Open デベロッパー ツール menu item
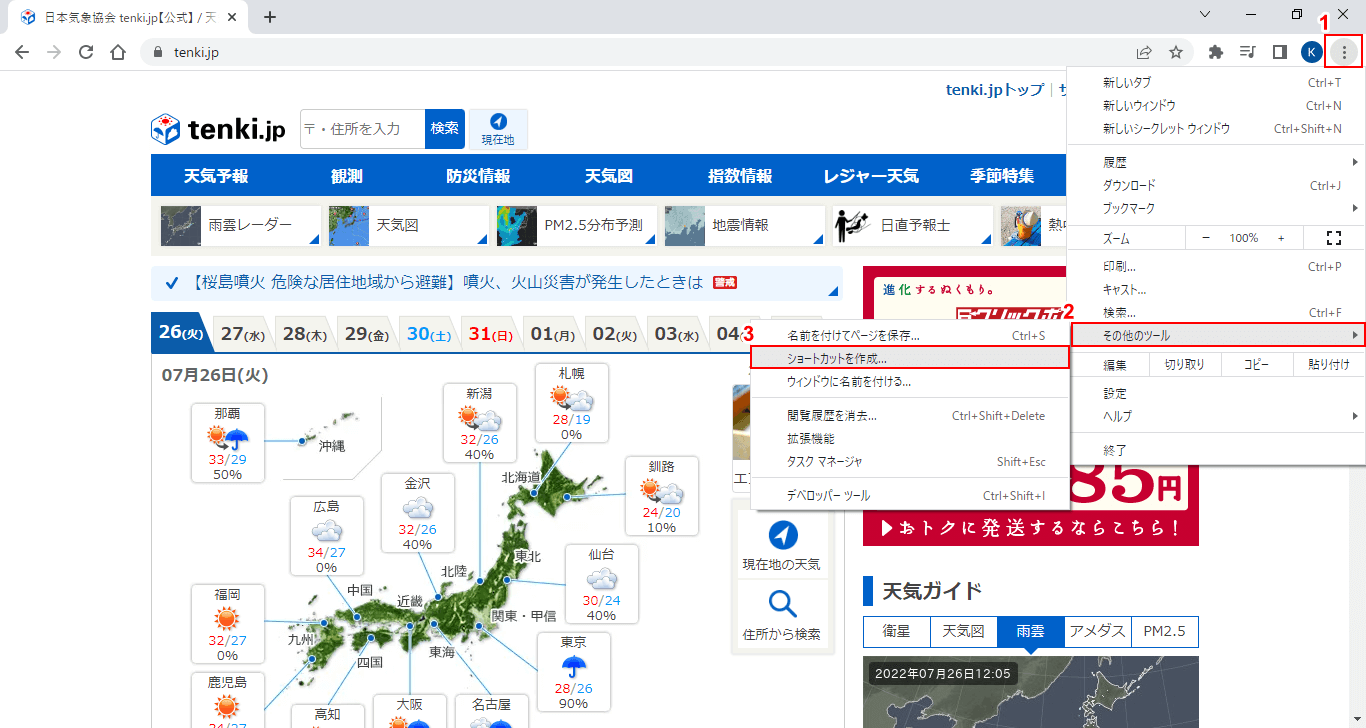This screenshot has height=728, width=1366. (x=910, y=496)
